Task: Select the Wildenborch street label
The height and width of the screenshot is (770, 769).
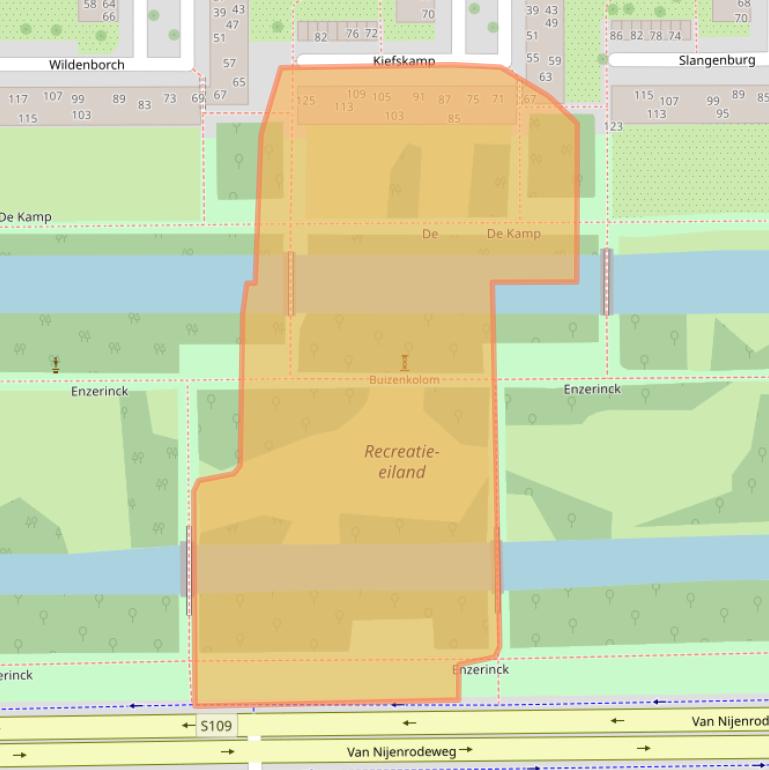Action: 87,65
